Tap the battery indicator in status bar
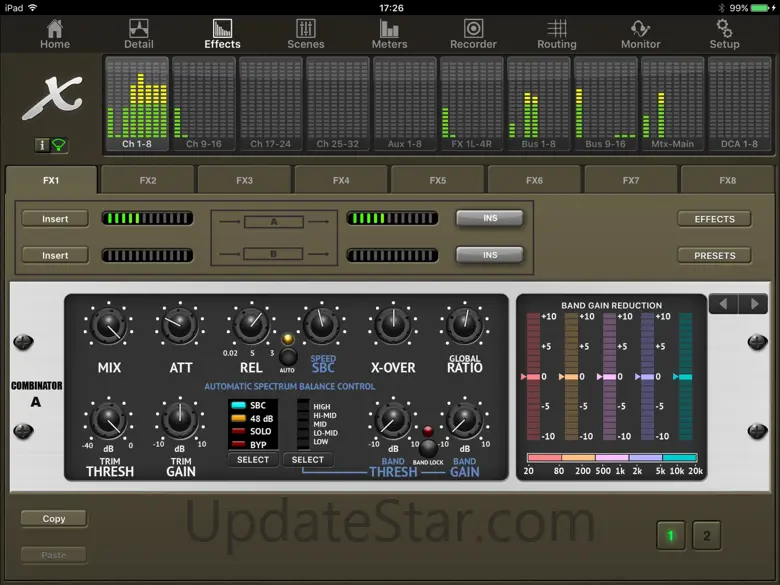The image size is (780, 585). click(760, 8)
